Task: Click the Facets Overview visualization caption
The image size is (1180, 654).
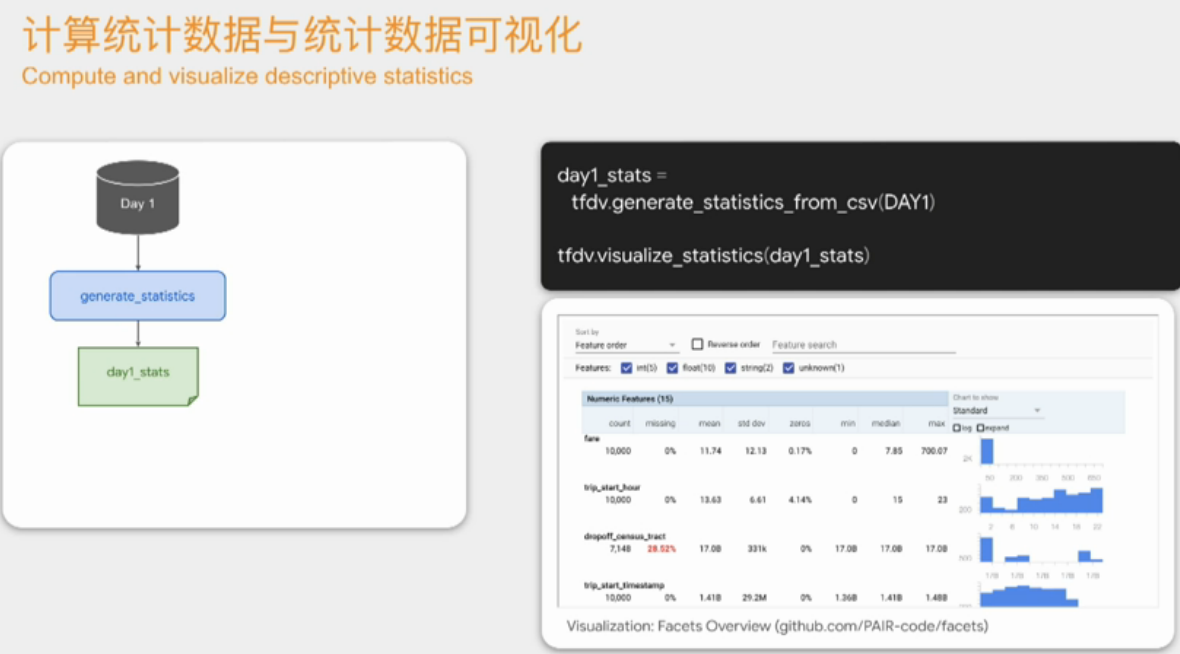Action: (777, 626)
